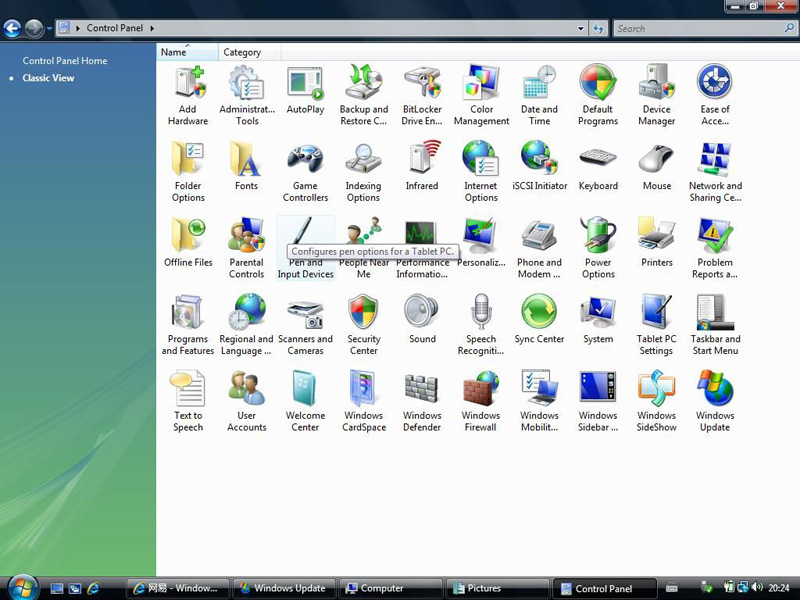Open Default Programs
Screen dimensions: 800x600
coord(598,96)
